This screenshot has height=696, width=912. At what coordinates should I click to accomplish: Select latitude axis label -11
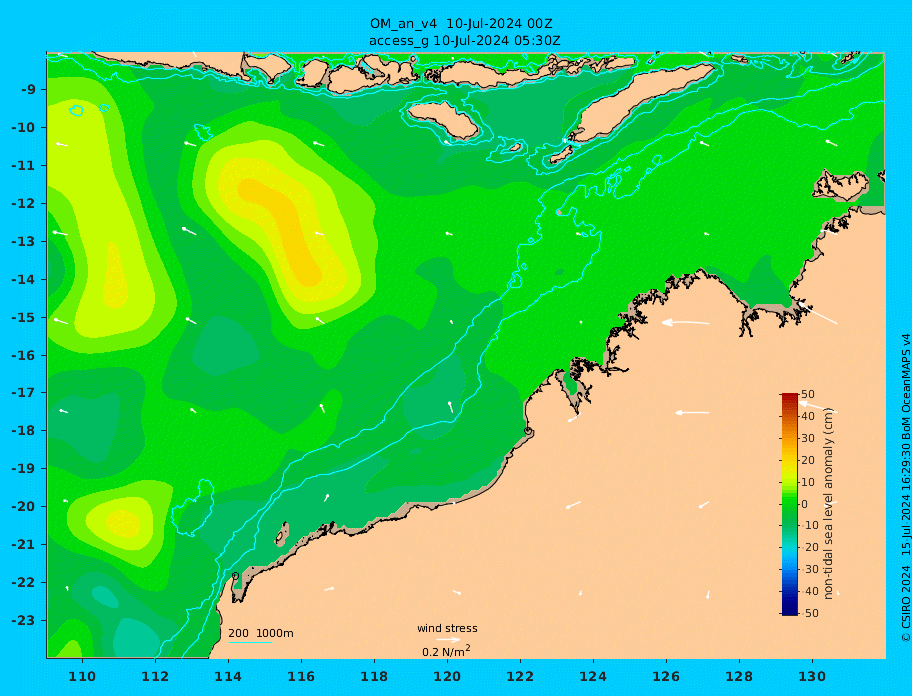(24, 166)
